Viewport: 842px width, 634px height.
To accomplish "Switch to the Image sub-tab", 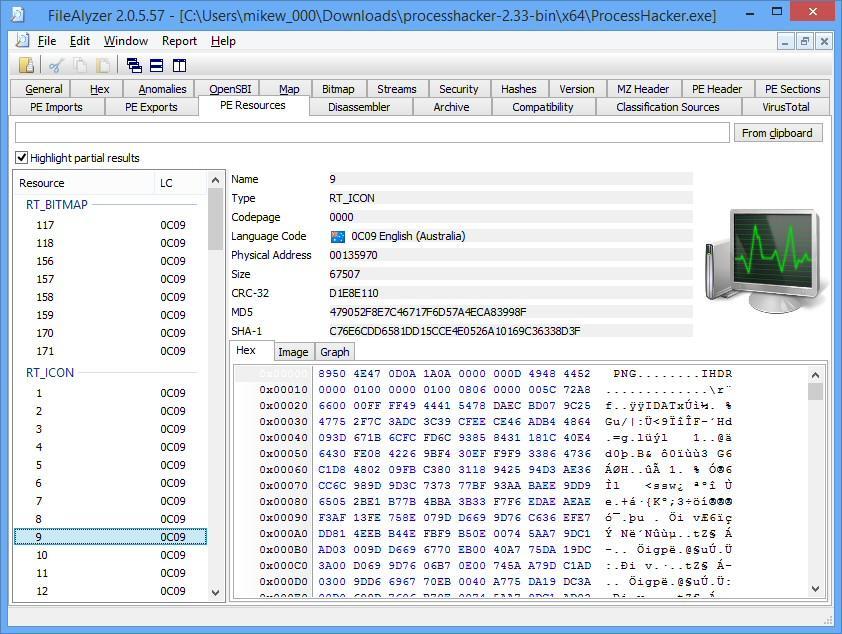I will (x=293, y=352).
